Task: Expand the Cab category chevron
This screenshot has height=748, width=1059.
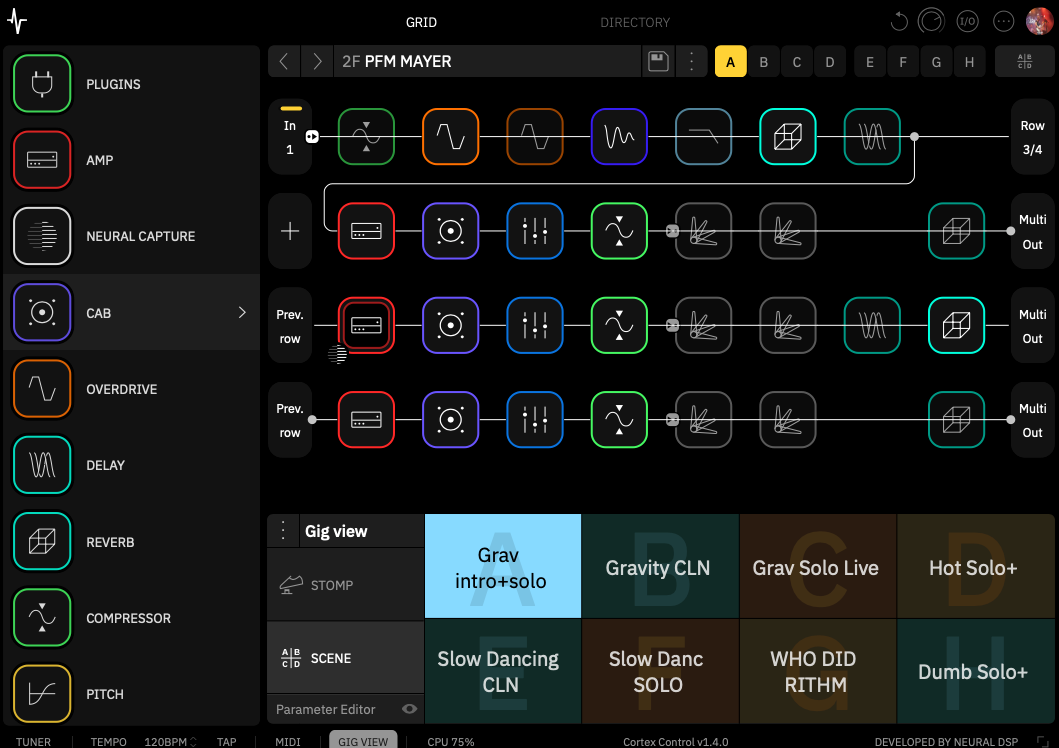Action: (241, 313)
